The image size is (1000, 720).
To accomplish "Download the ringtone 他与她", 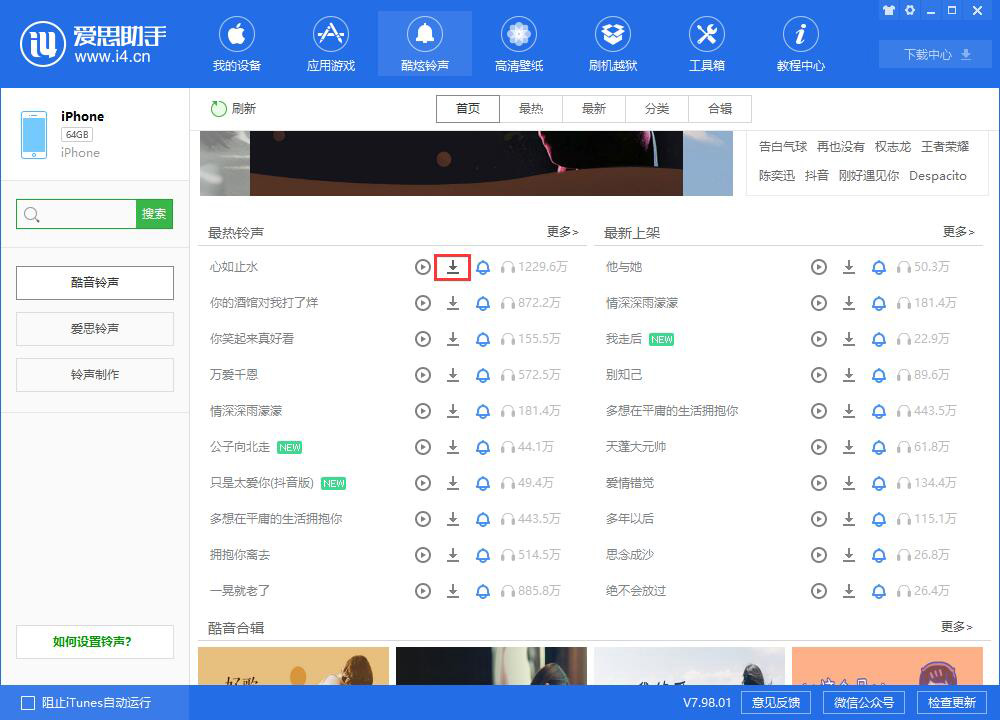I will tap(849, 267).
